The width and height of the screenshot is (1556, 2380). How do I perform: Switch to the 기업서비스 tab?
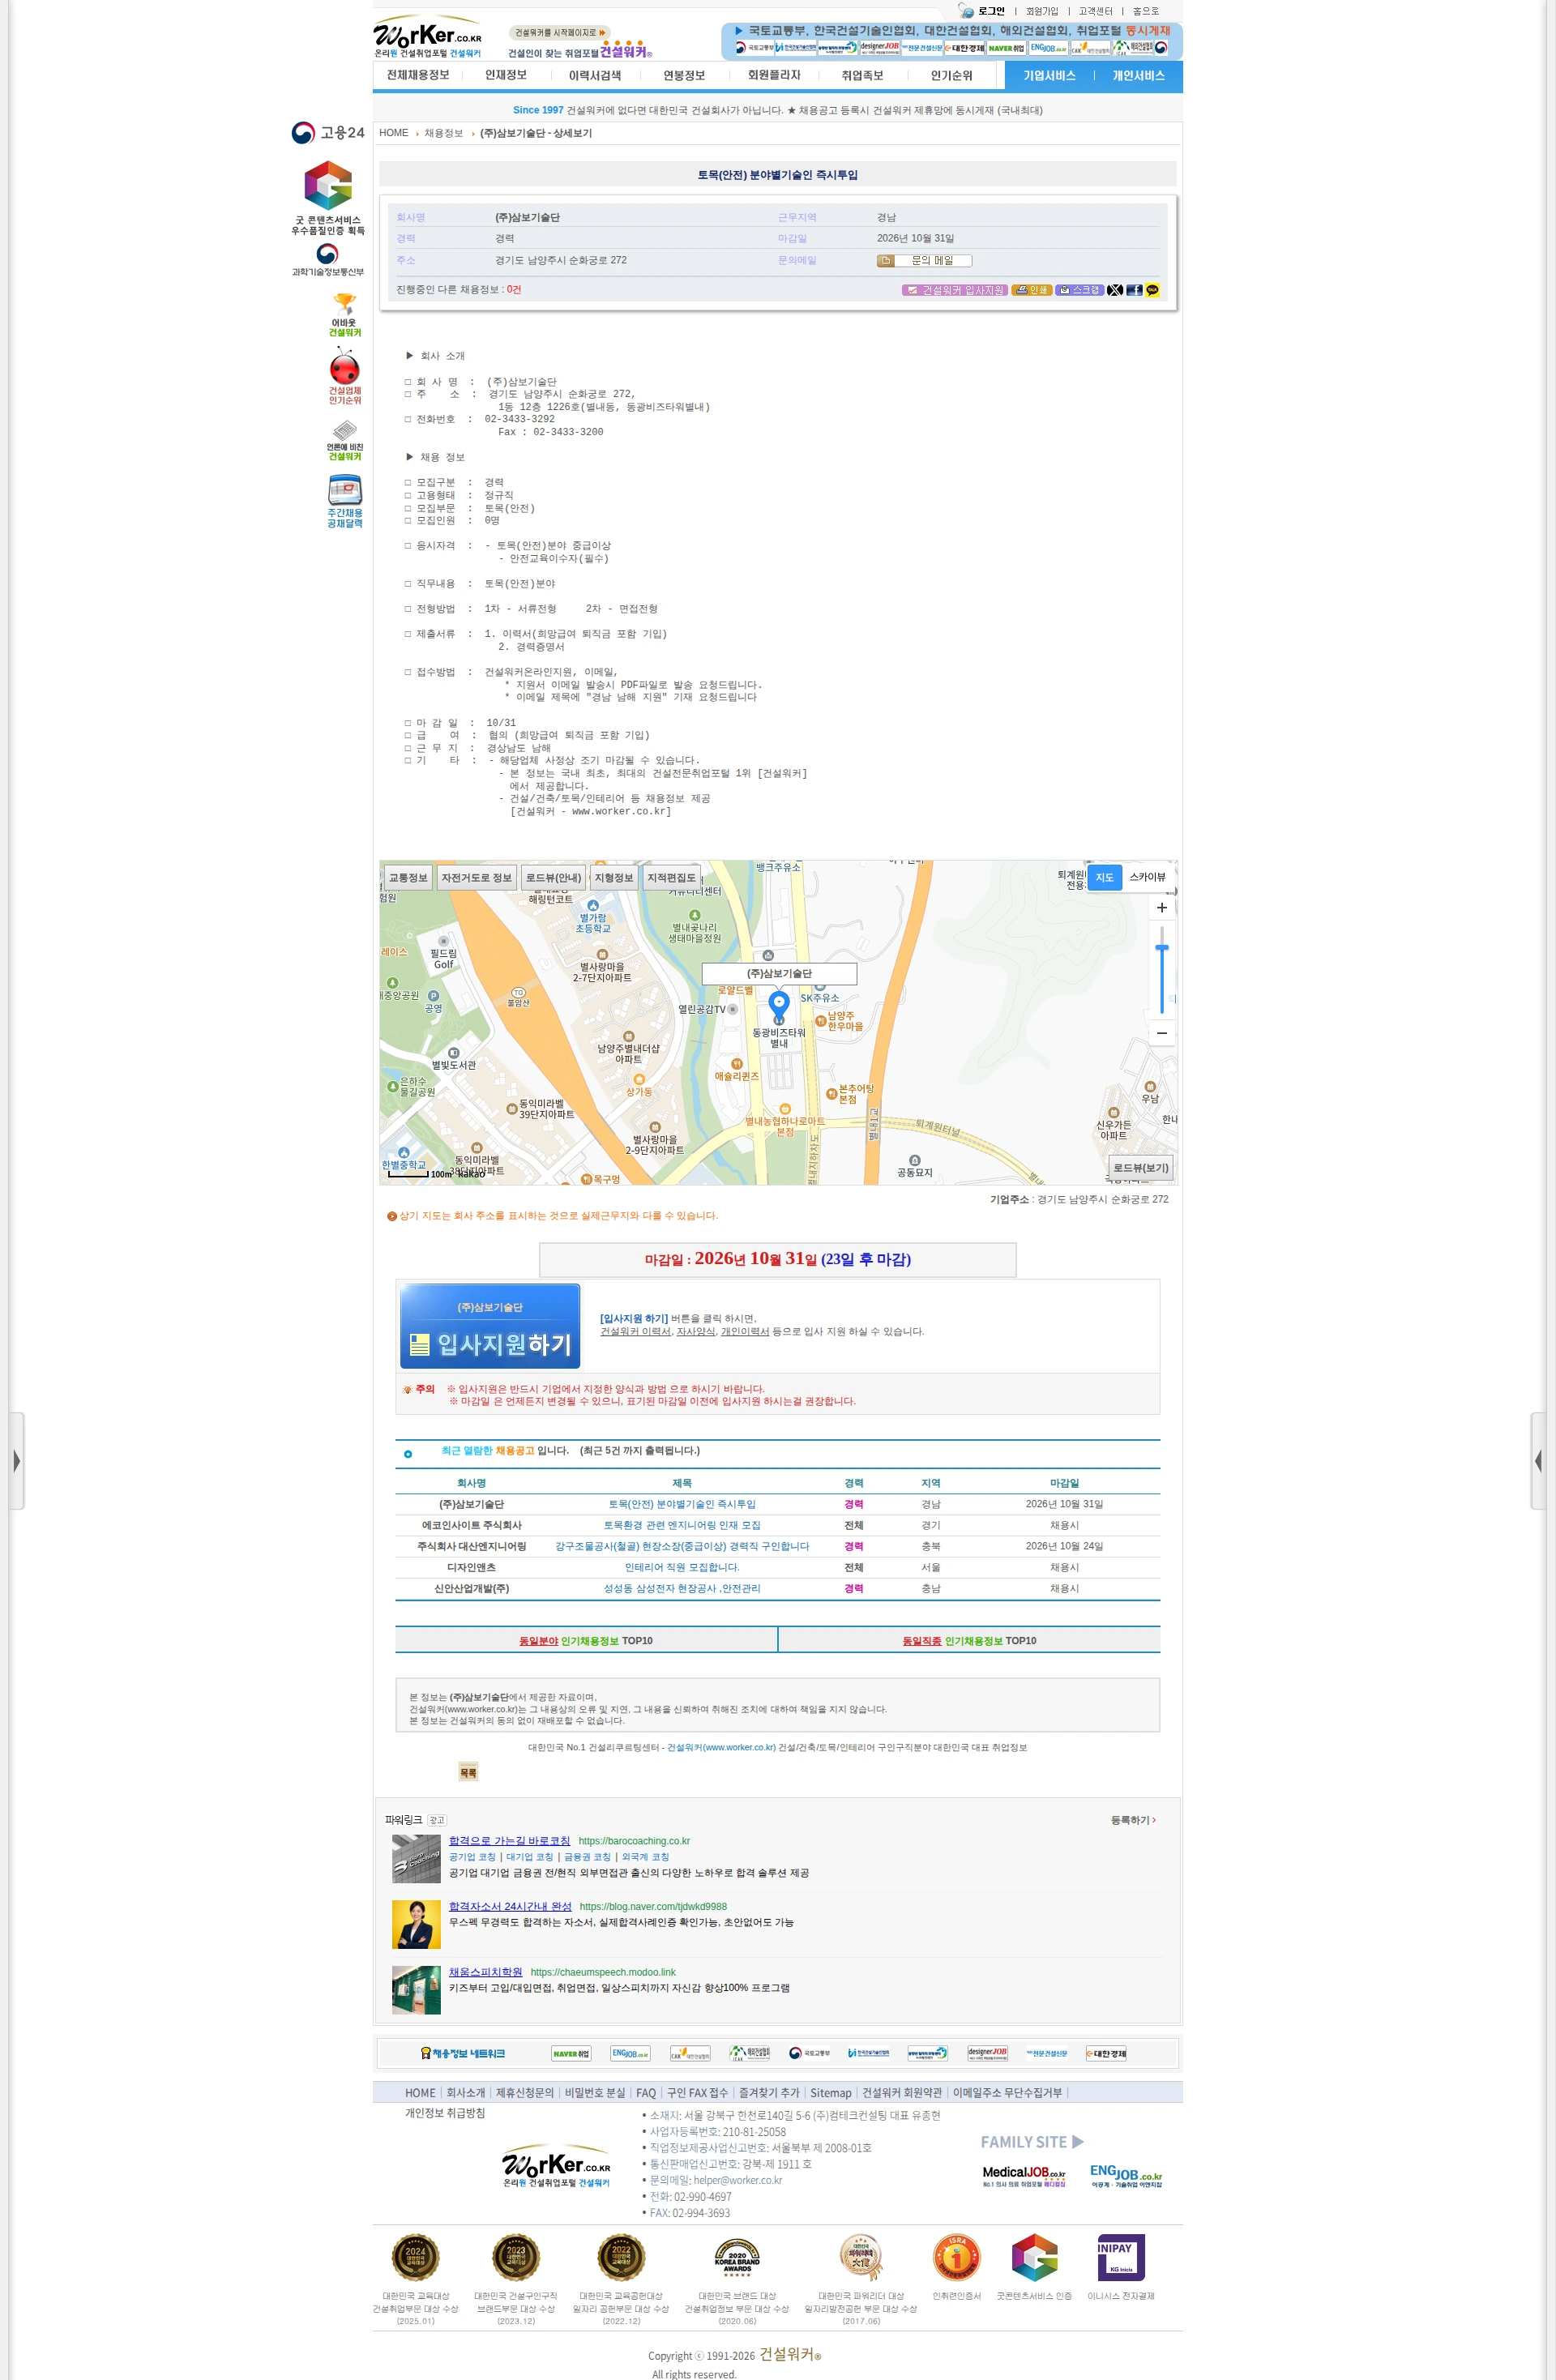point(1049,75)
